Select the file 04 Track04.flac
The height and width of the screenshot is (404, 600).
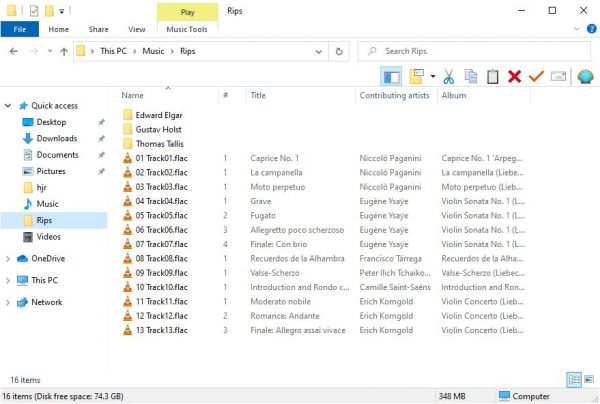[161, 201]
